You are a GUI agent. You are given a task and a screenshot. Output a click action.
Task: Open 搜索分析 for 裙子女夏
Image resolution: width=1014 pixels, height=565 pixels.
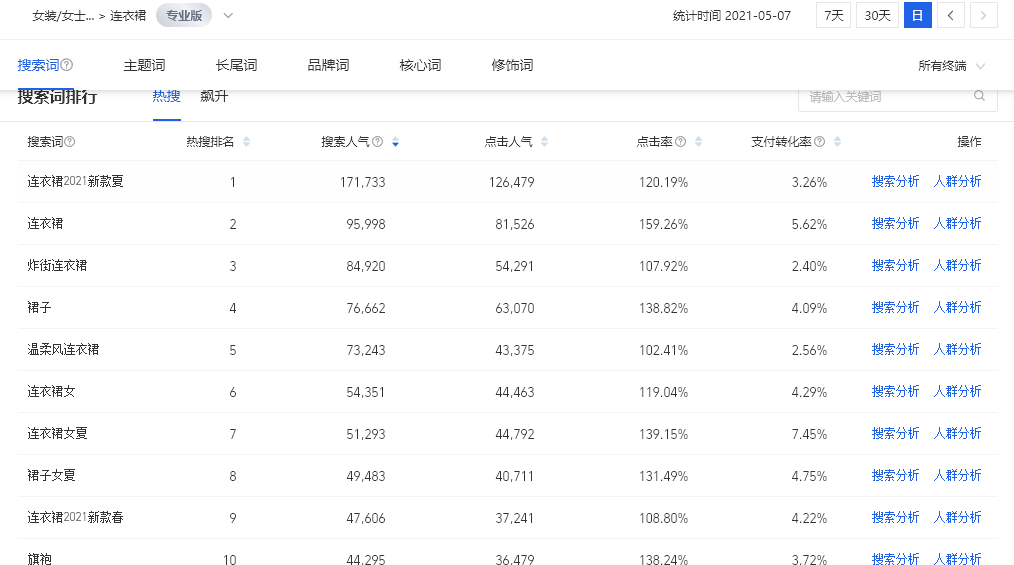[896, 476]
